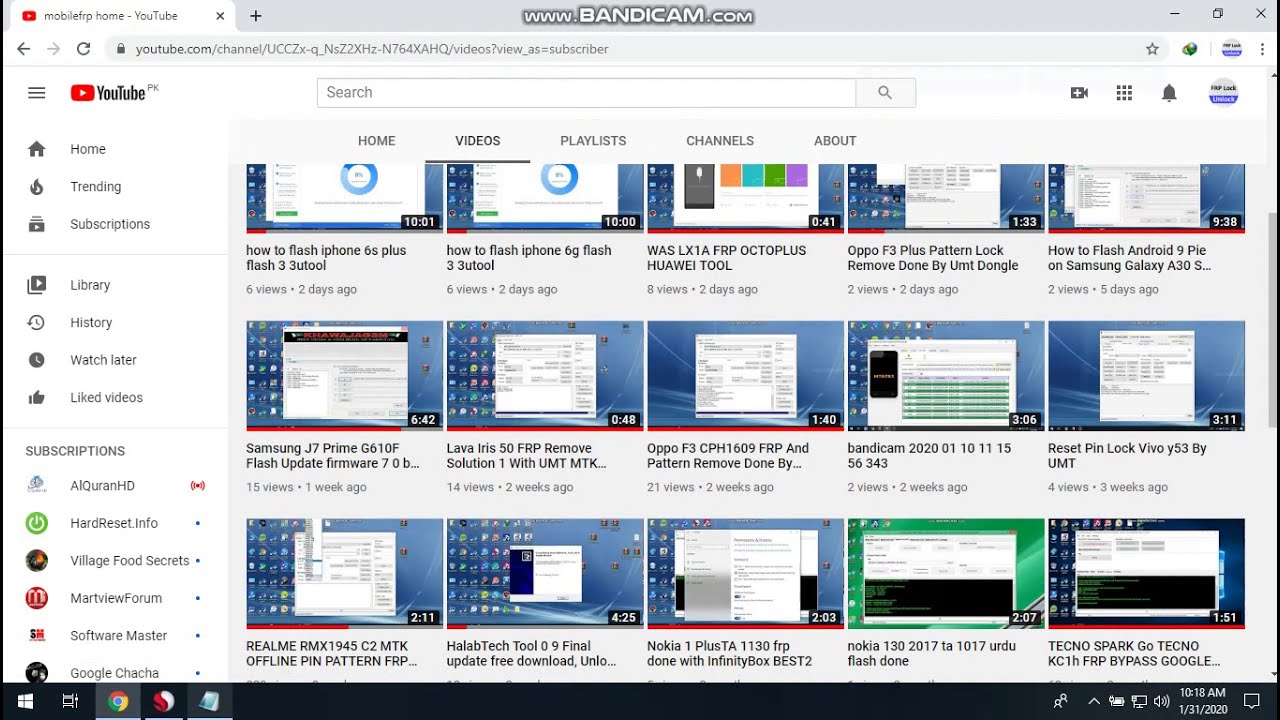1280x720 pixels.
Task: Open the CHANNELS tab
Action: coord(720,141)
